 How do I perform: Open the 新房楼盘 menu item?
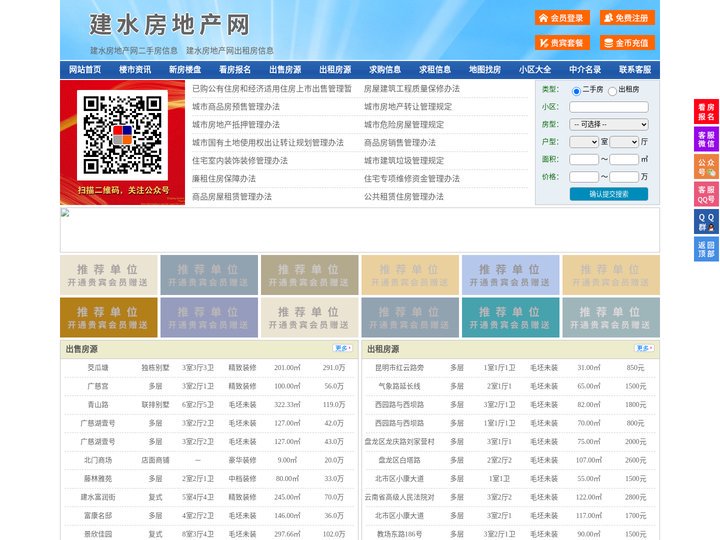point(185,70)
